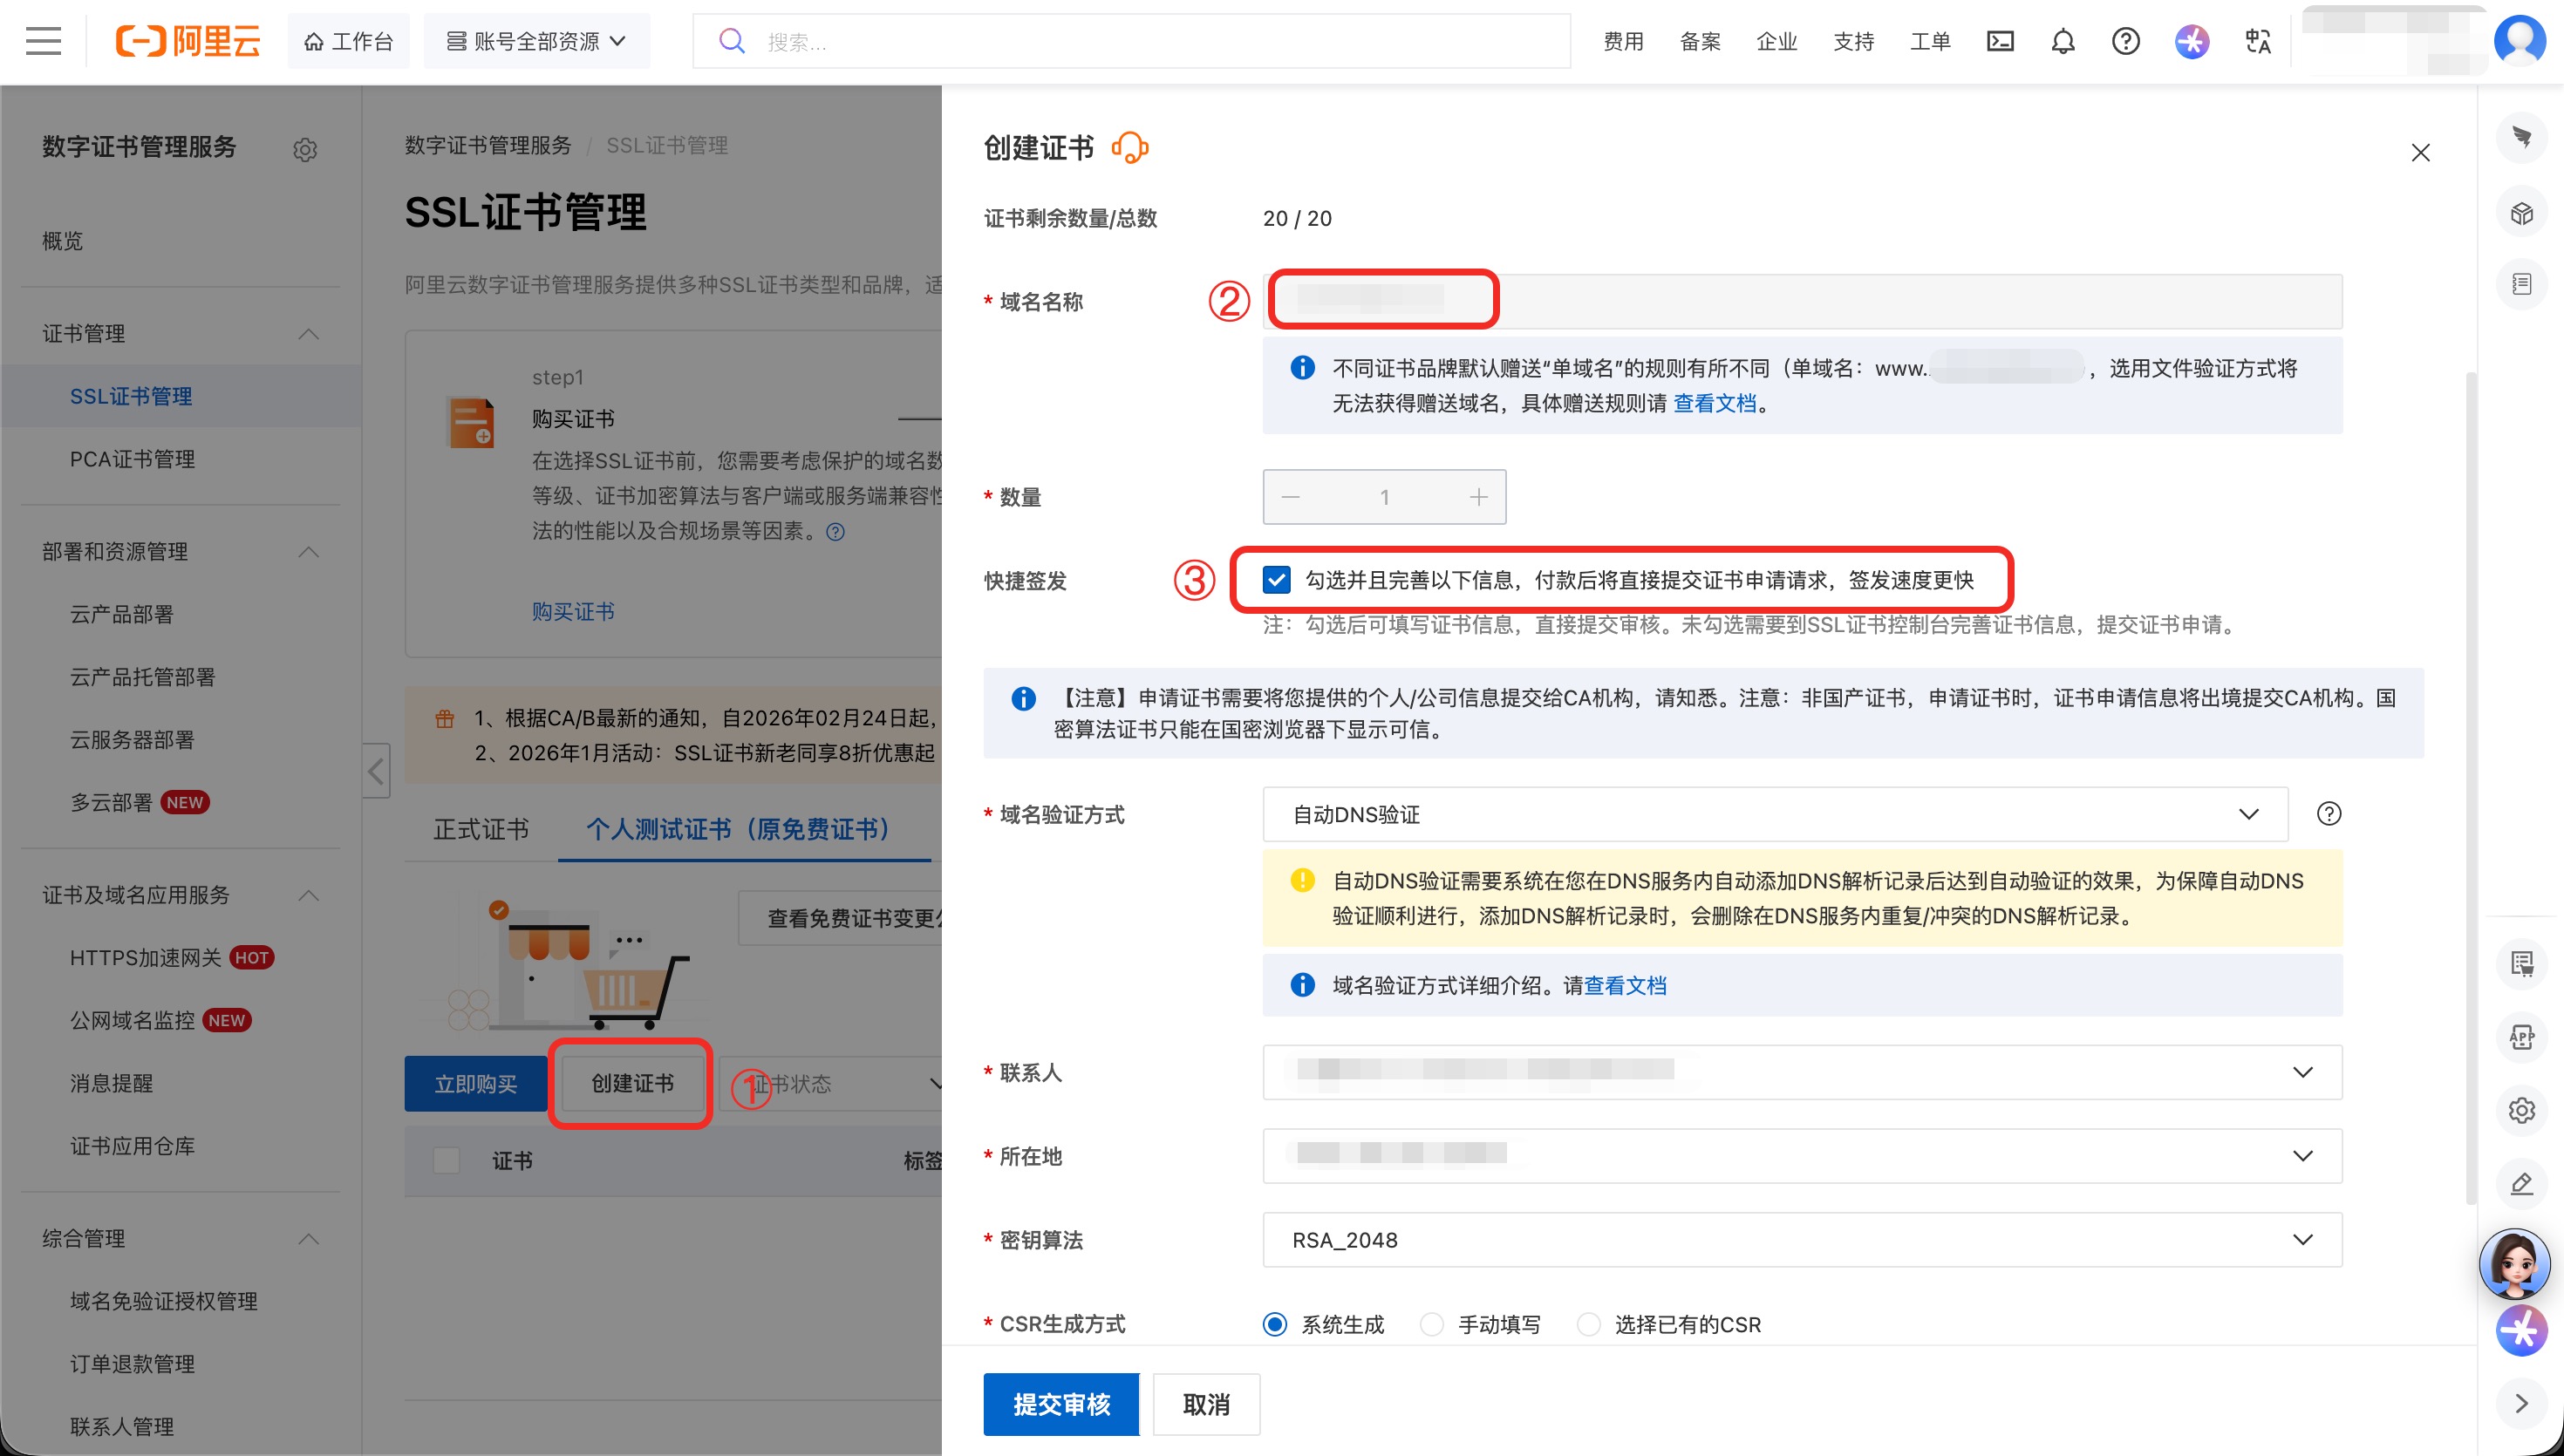Image resolution: width=2564 pixels, height=1456 pixels.
Task: Click help icon next to 域名验证方式 dropdown
Action: pos(2328,813)
